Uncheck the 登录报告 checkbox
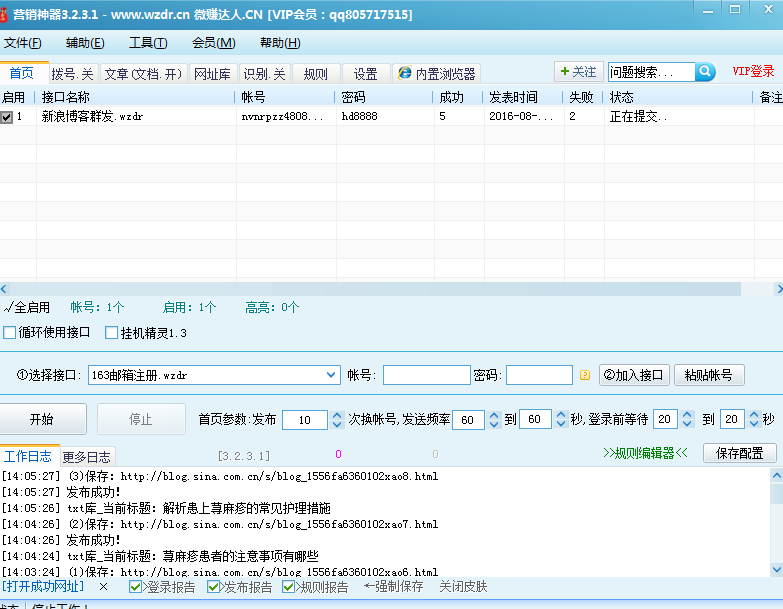The height and width of the screenshot is (609, 783). [x=136, y=587]
